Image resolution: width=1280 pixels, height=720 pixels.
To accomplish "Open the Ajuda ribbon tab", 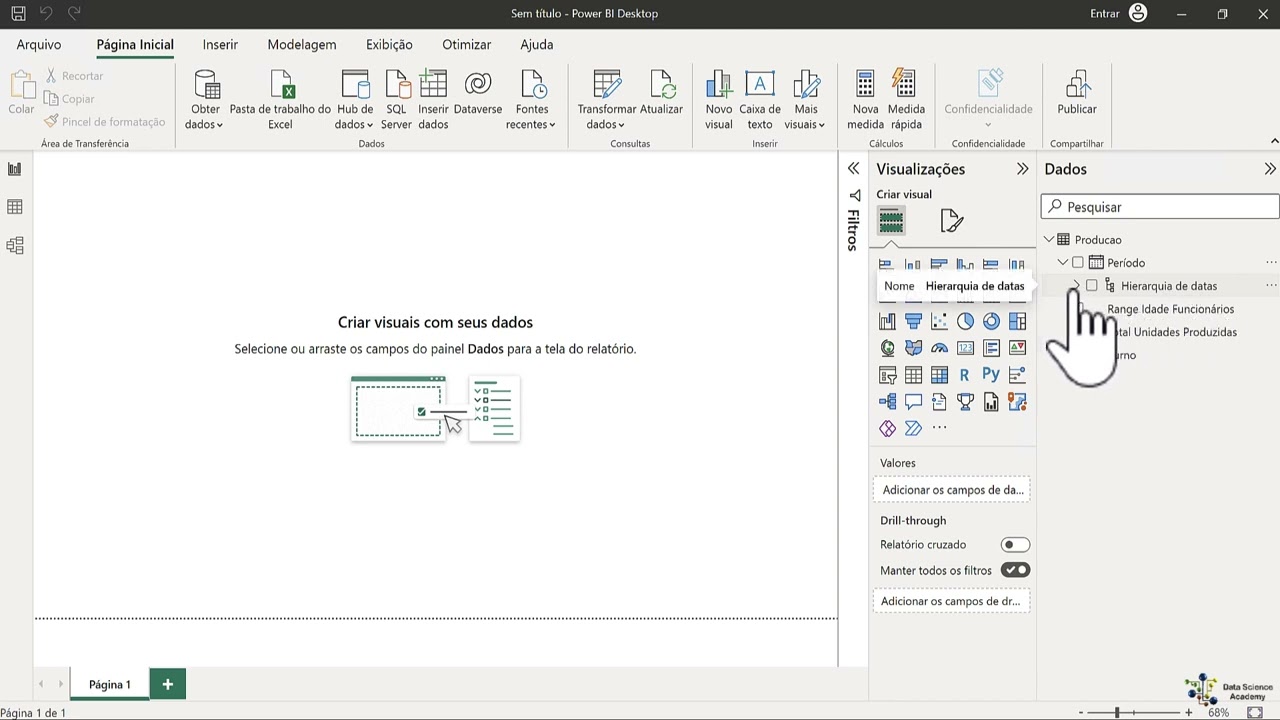I will point(537,45).
